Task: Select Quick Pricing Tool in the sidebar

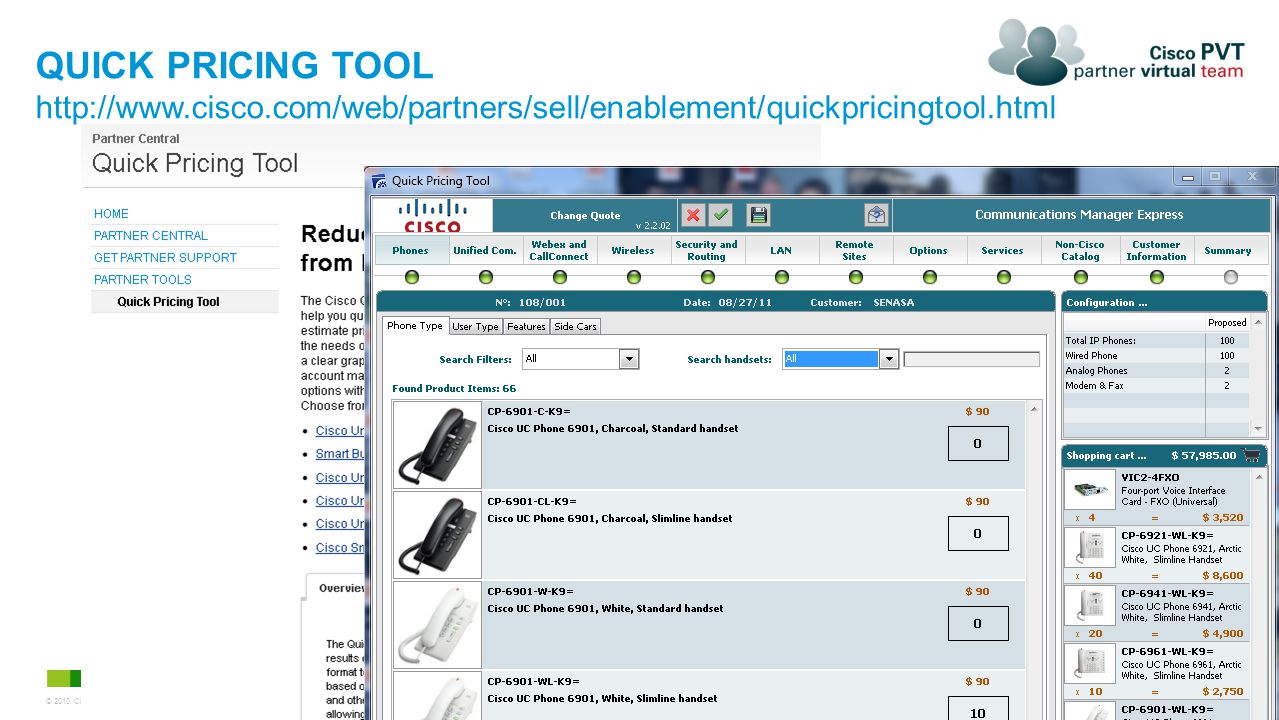Action: (168, 302)
